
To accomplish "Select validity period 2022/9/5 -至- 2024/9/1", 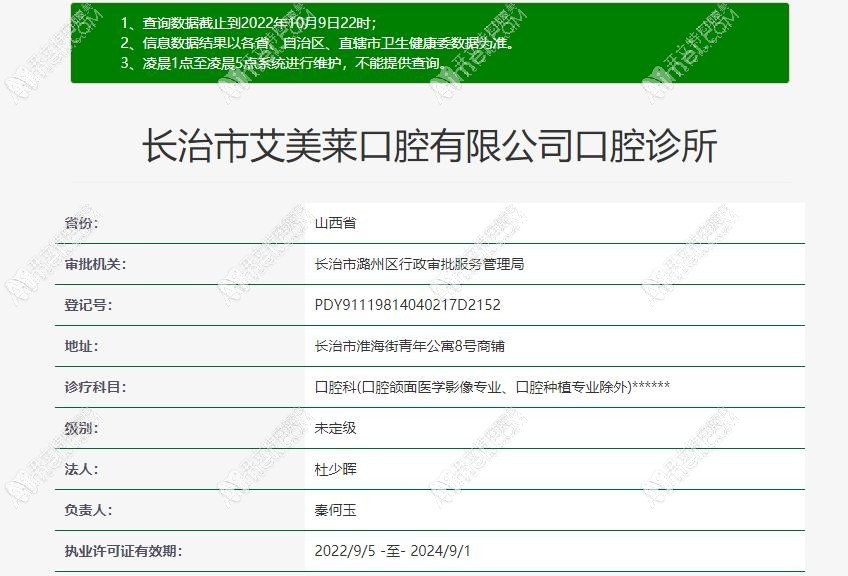I will tap(393, 551).
